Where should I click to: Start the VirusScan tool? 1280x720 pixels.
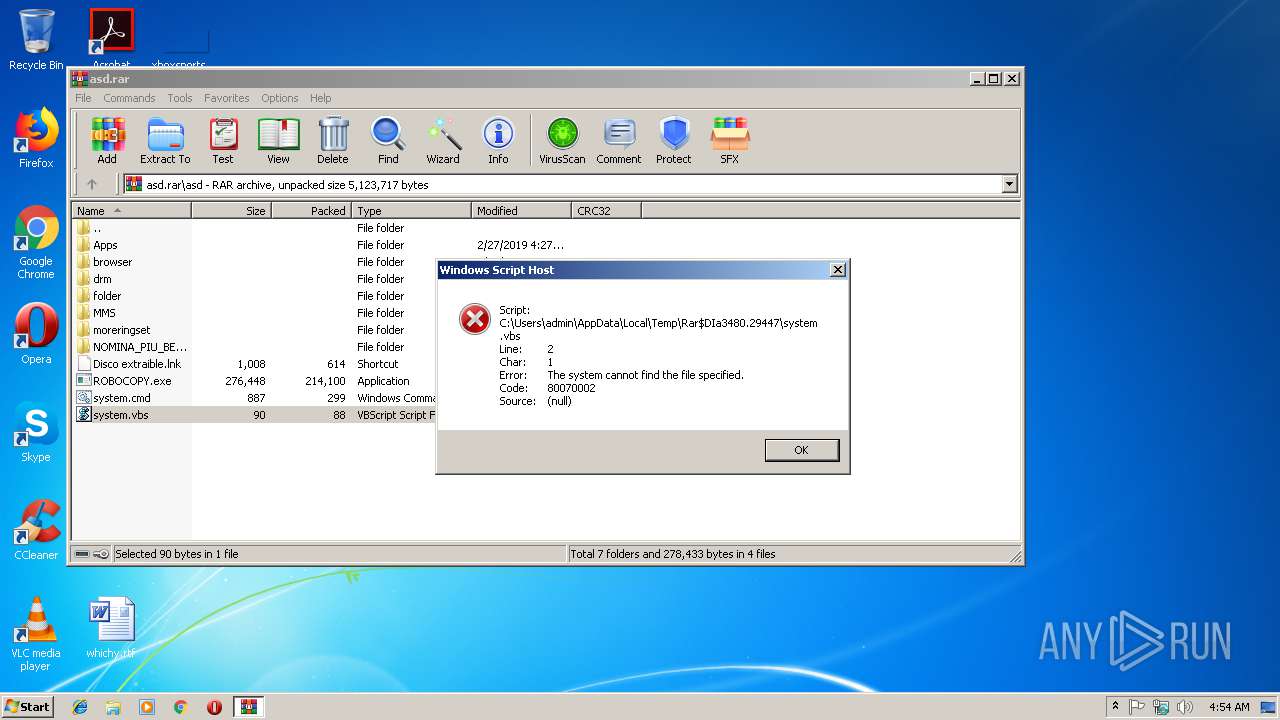562,141
